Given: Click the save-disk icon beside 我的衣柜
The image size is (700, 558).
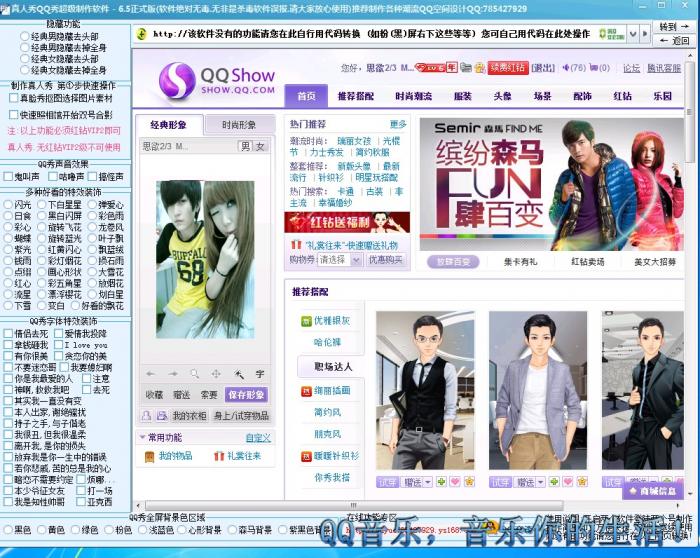Looking at the screenshot, I should pyautogui.click(x=161, y=416).
